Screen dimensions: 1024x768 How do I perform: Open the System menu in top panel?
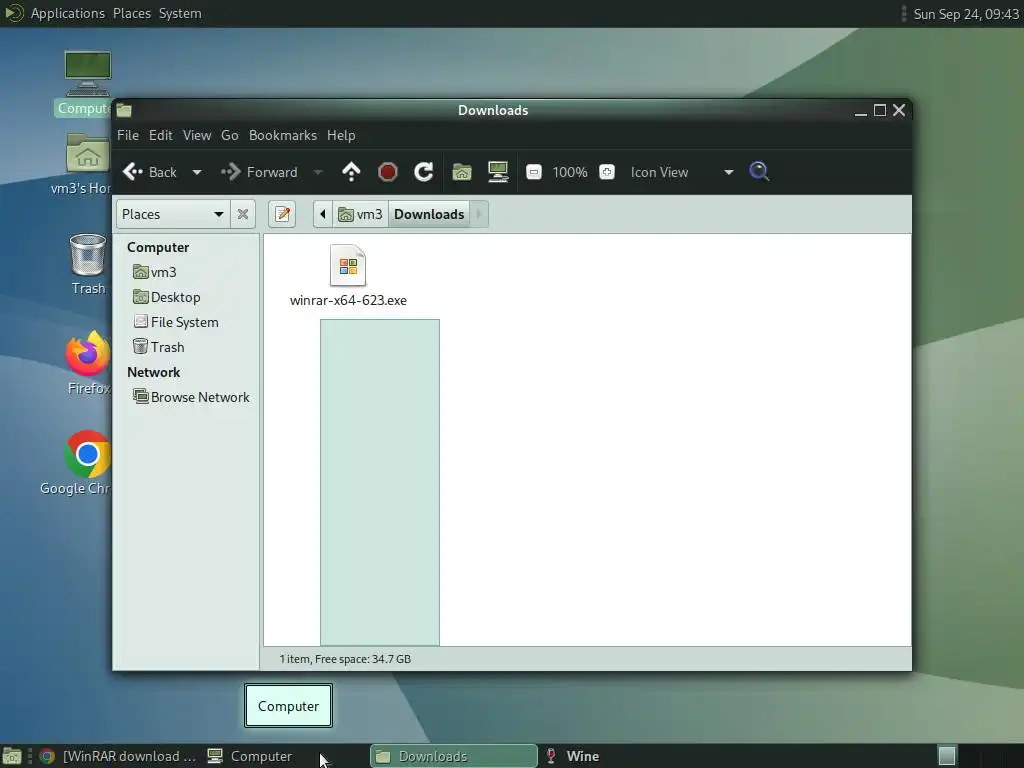(180, 13)
